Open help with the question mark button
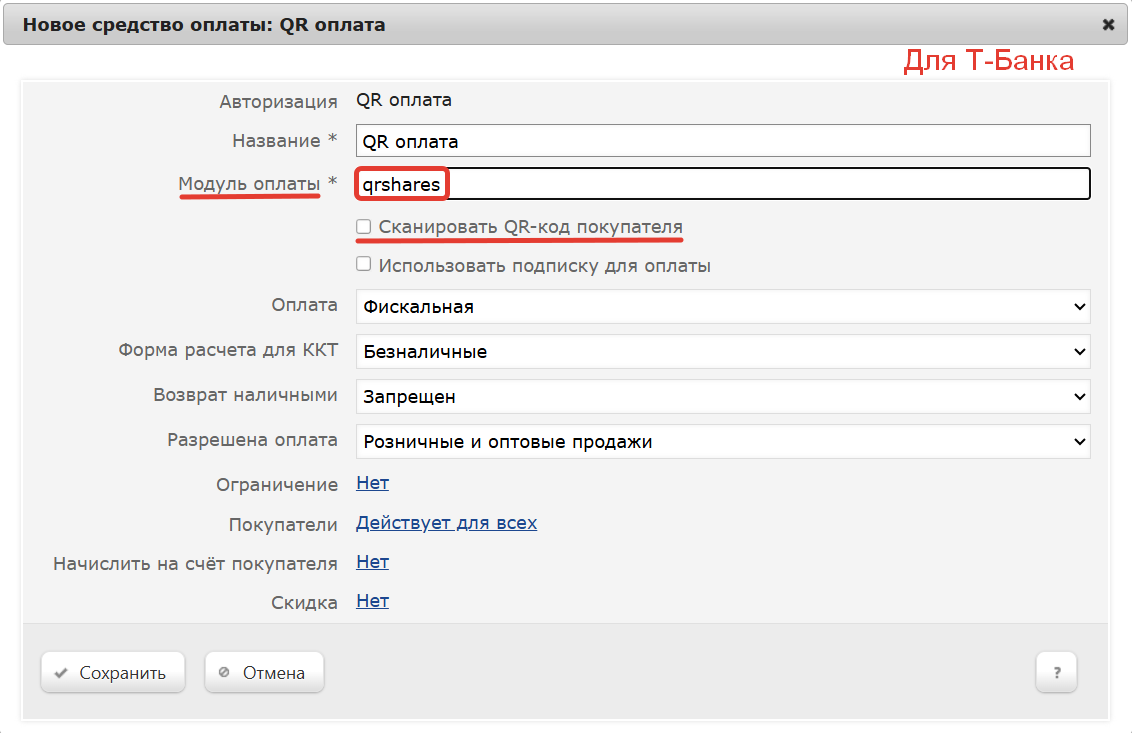 [x=1056, y=673]
